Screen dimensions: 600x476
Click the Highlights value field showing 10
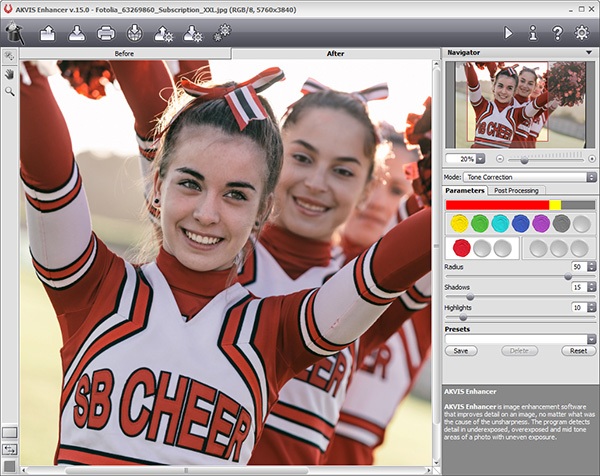(579, 307)
